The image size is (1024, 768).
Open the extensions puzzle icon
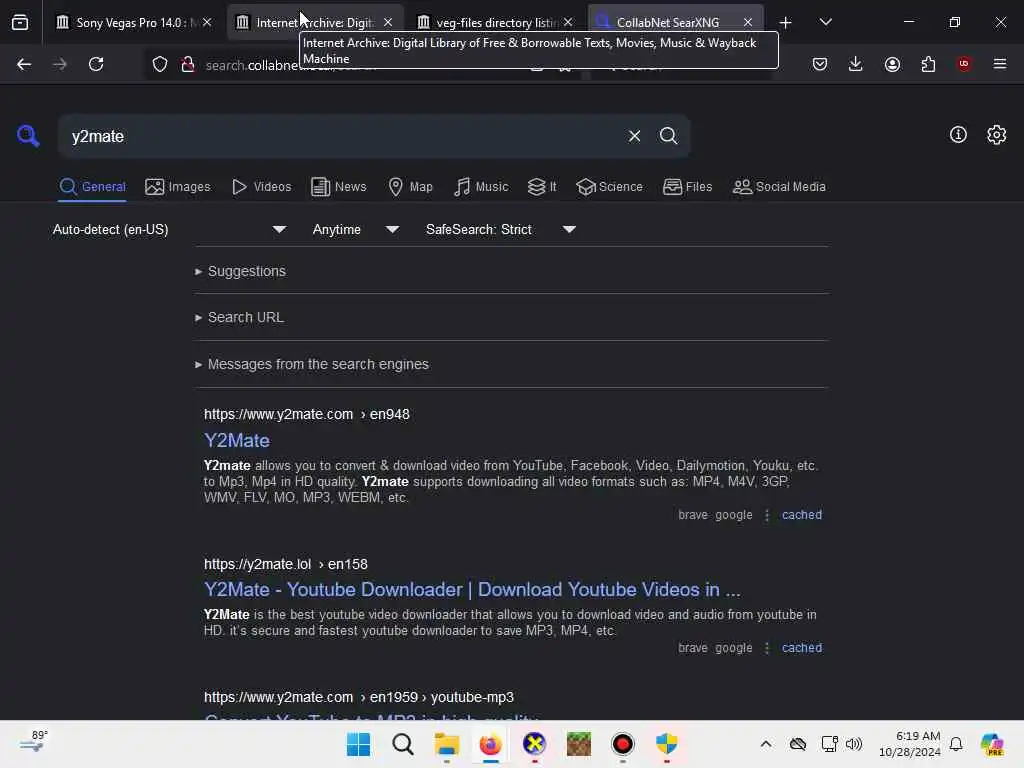point(928,64)
